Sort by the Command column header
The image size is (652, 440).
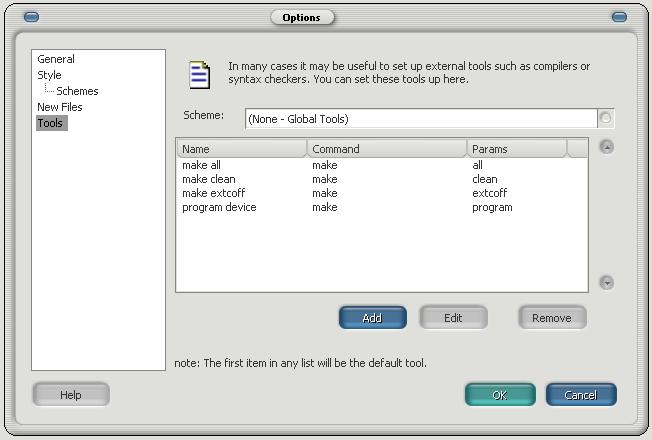click(x=387, y=149)
